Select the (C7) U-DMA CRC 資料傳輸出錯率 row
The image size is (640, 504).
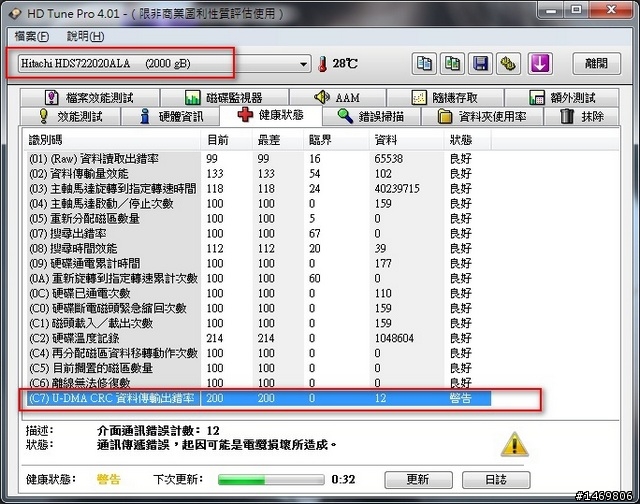(x=259, y=398)
